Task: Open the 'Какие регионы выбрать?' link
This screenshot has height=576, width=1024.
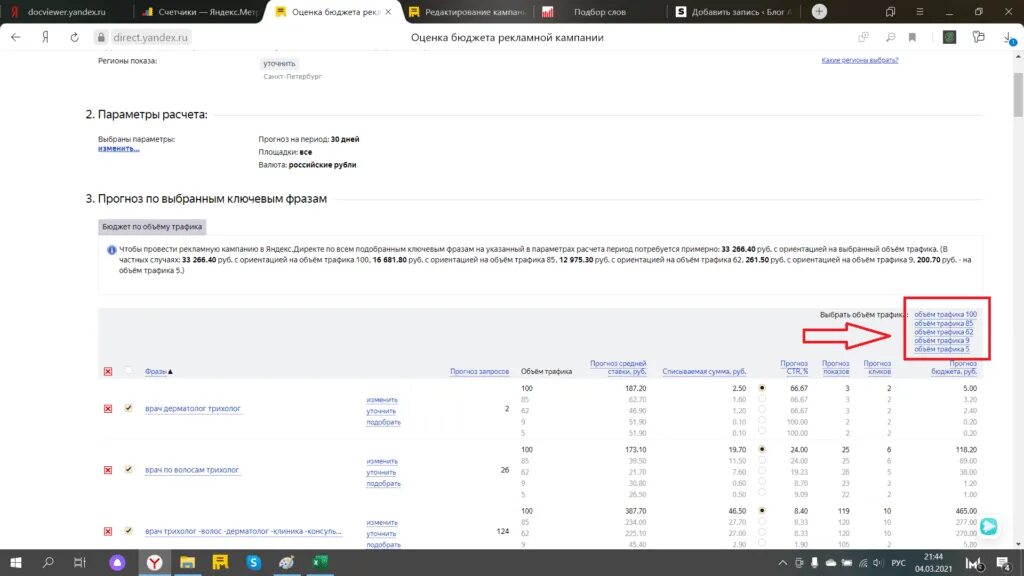Action: (859, 60)
